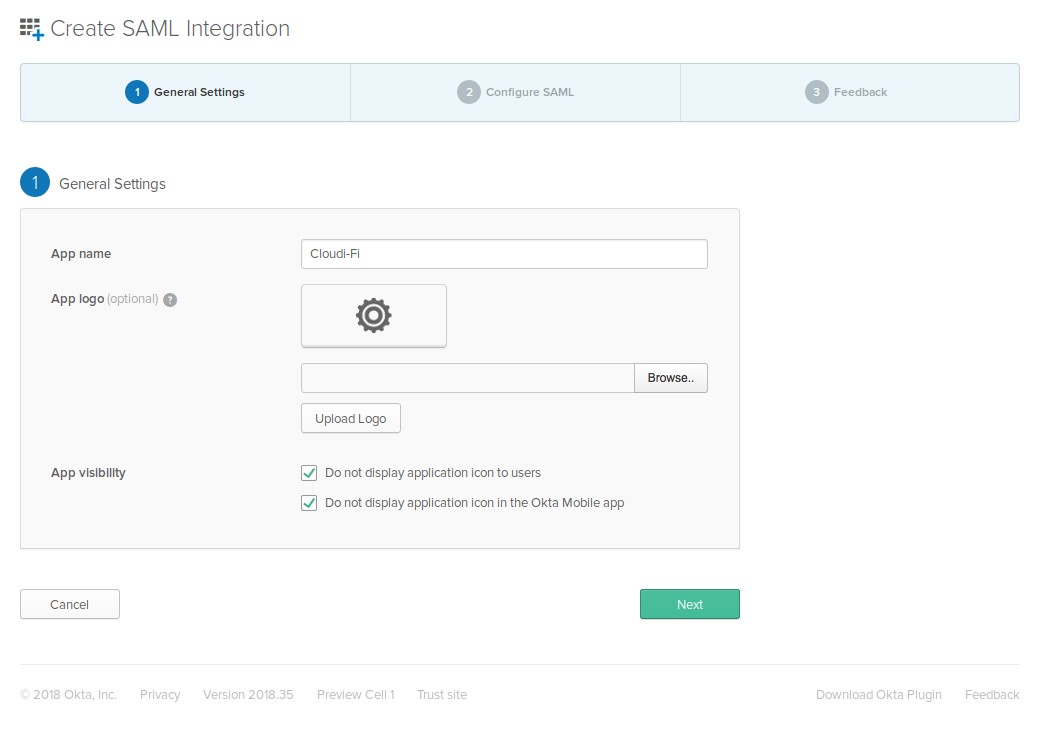Click the step 2 circle next to Configure SAML
Screen dimensions: 1047x753
(469, 92)
